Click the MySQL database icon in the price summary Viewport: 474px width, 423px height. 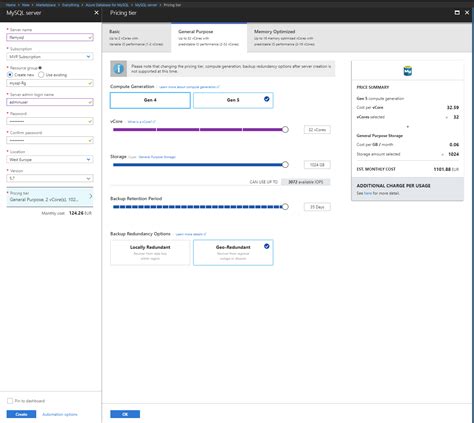(407, 71)
